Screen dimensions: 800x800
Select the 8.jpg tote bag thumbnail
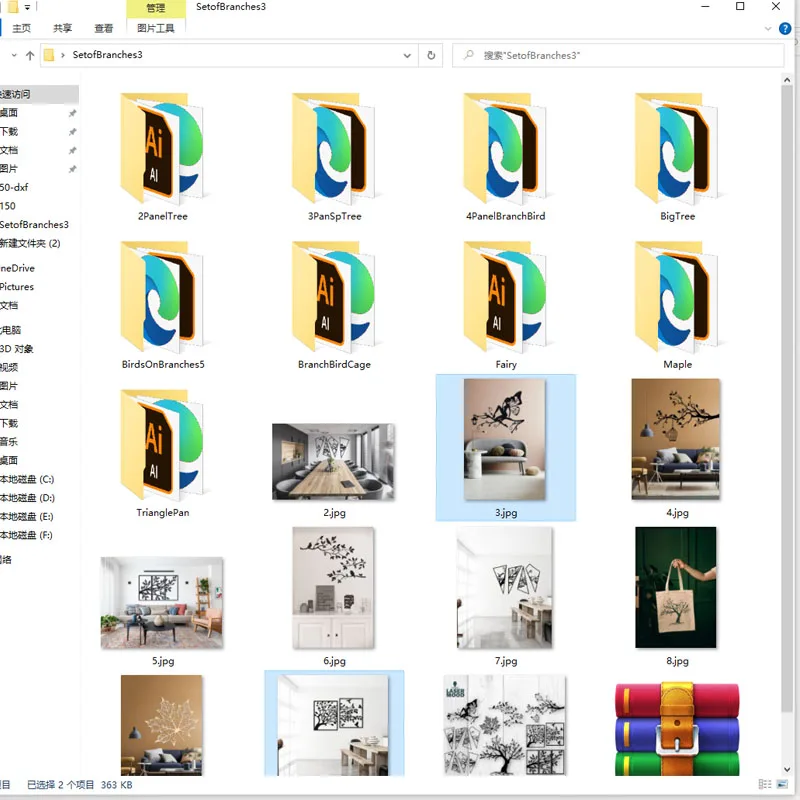click(x=676, y=587)
